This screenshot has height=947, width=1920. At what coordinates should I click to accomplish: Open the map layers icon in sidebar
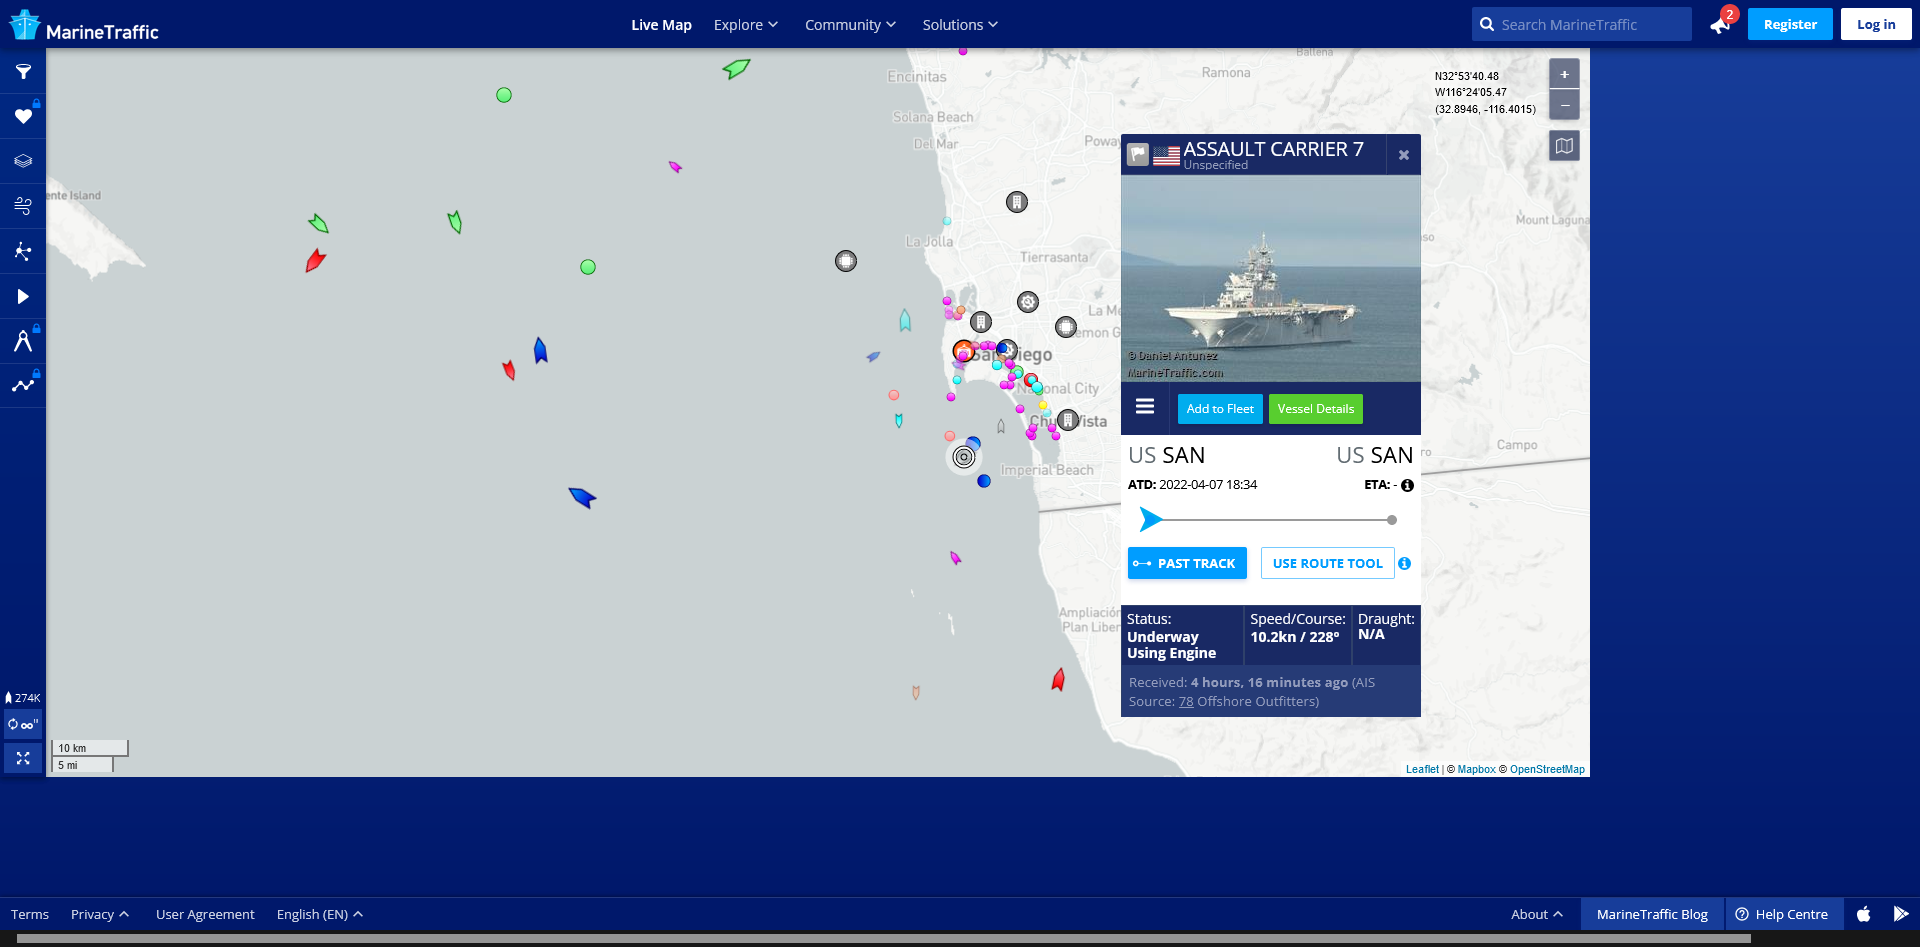[x=23, y=161]
